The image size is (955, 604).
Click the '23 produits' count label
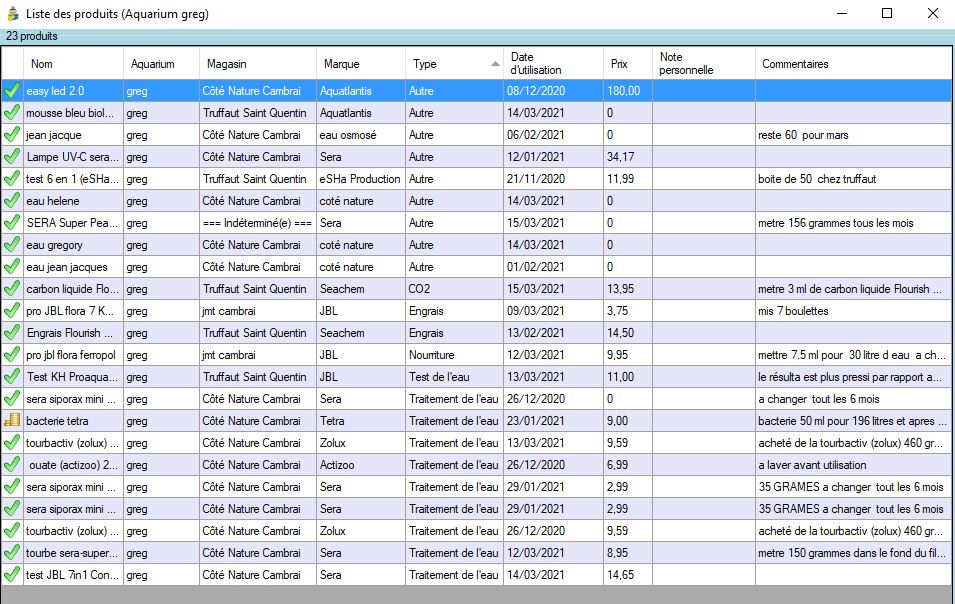(32, 36)
